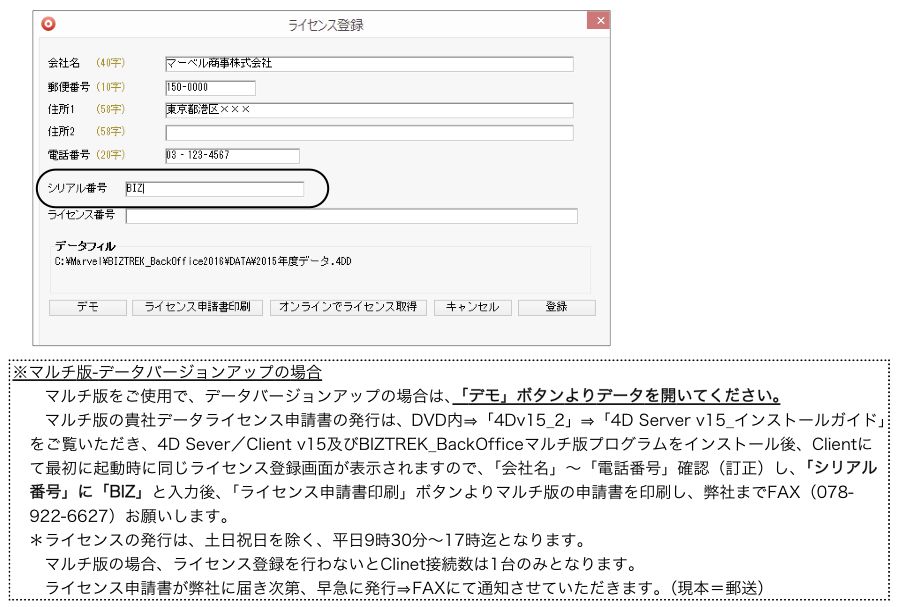Click ライセンス申請書印刷 button
900x607 pixels.
pos(197,308)
